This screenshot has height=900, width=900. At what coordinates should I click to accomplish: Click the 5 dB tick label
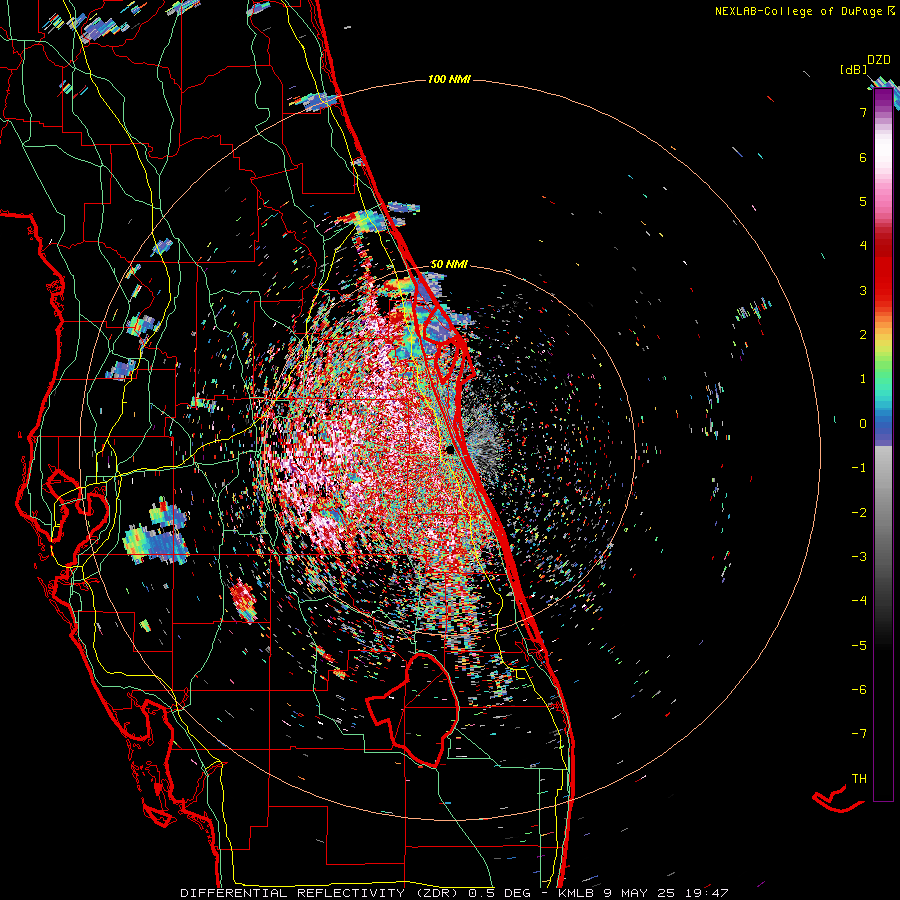863,201
